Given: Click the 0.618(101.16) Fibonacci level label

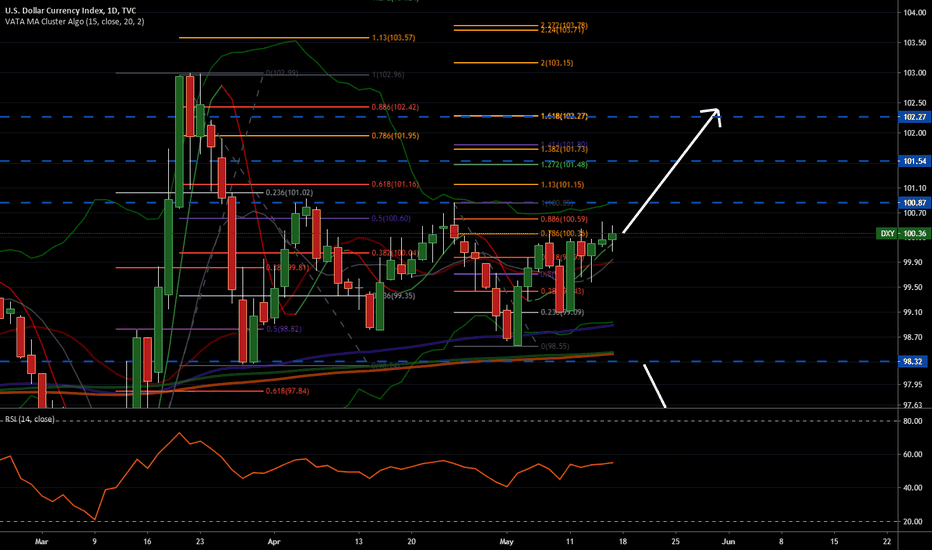Looking at the screenshot, I should pyautogui.click(x=395, y=184).
